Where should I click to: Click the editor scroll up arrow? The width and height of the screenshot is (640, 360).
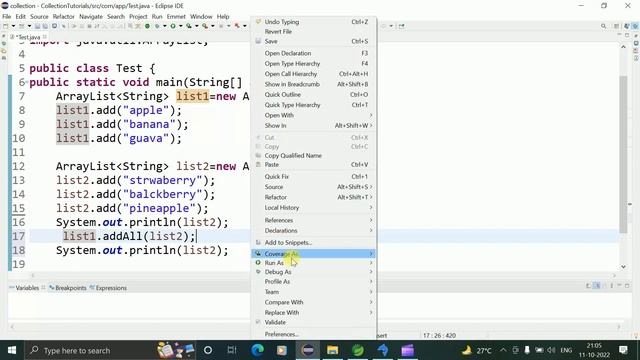623,47
